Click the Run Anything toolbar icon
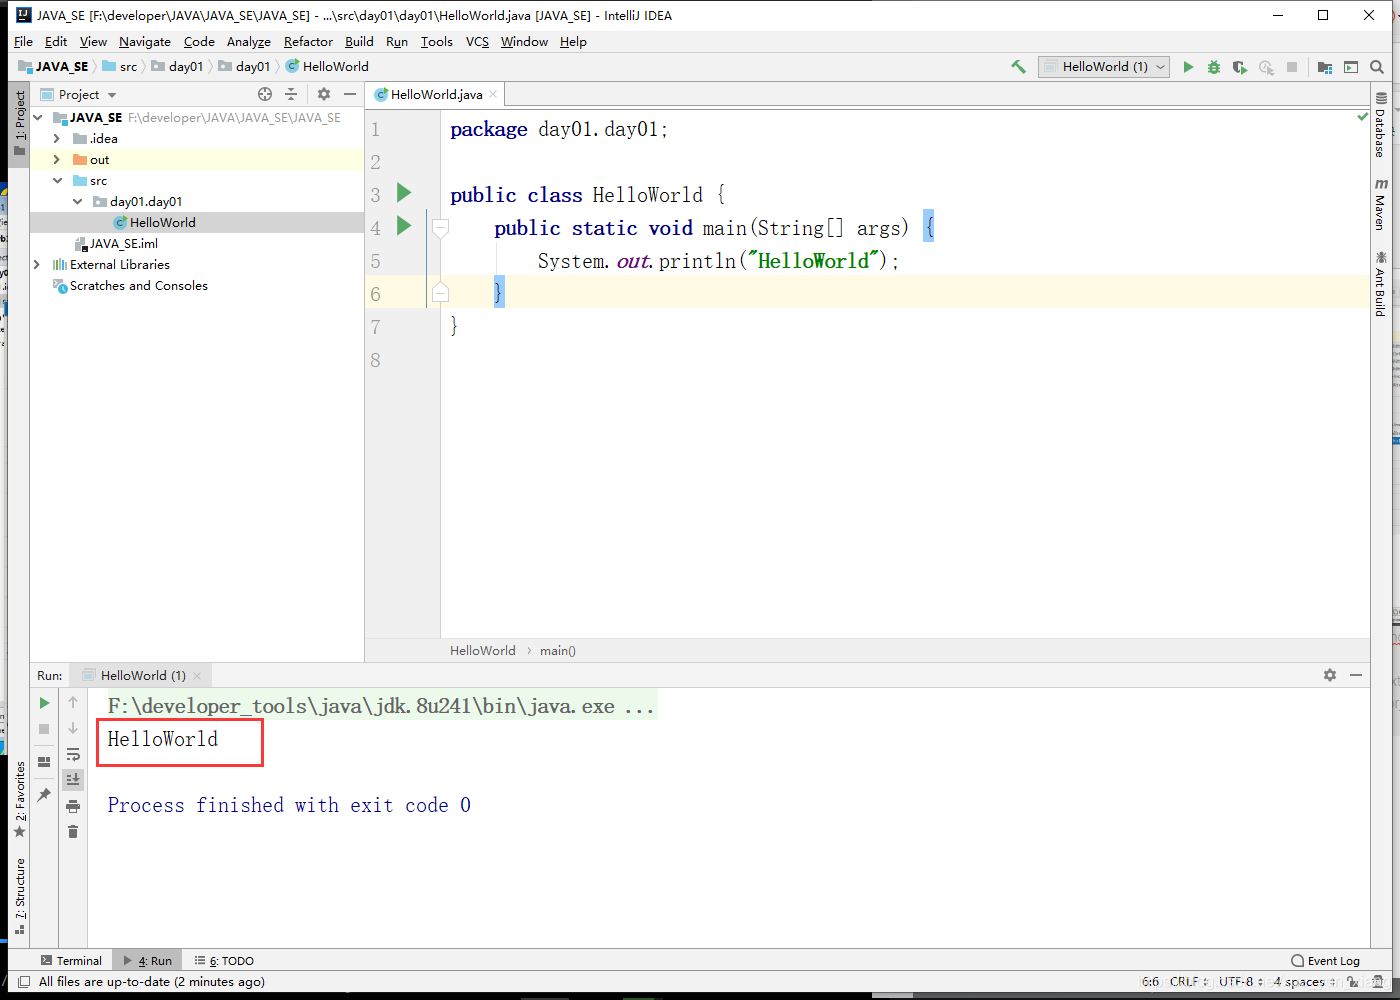 (x=1351, y=67)
